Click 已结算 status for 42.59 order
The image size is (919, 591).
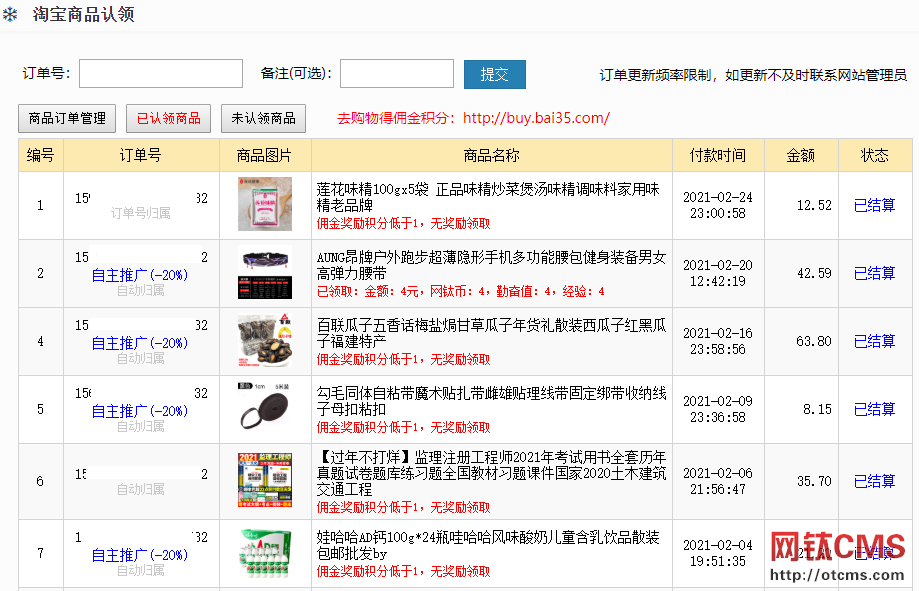[x=874, y=274]
